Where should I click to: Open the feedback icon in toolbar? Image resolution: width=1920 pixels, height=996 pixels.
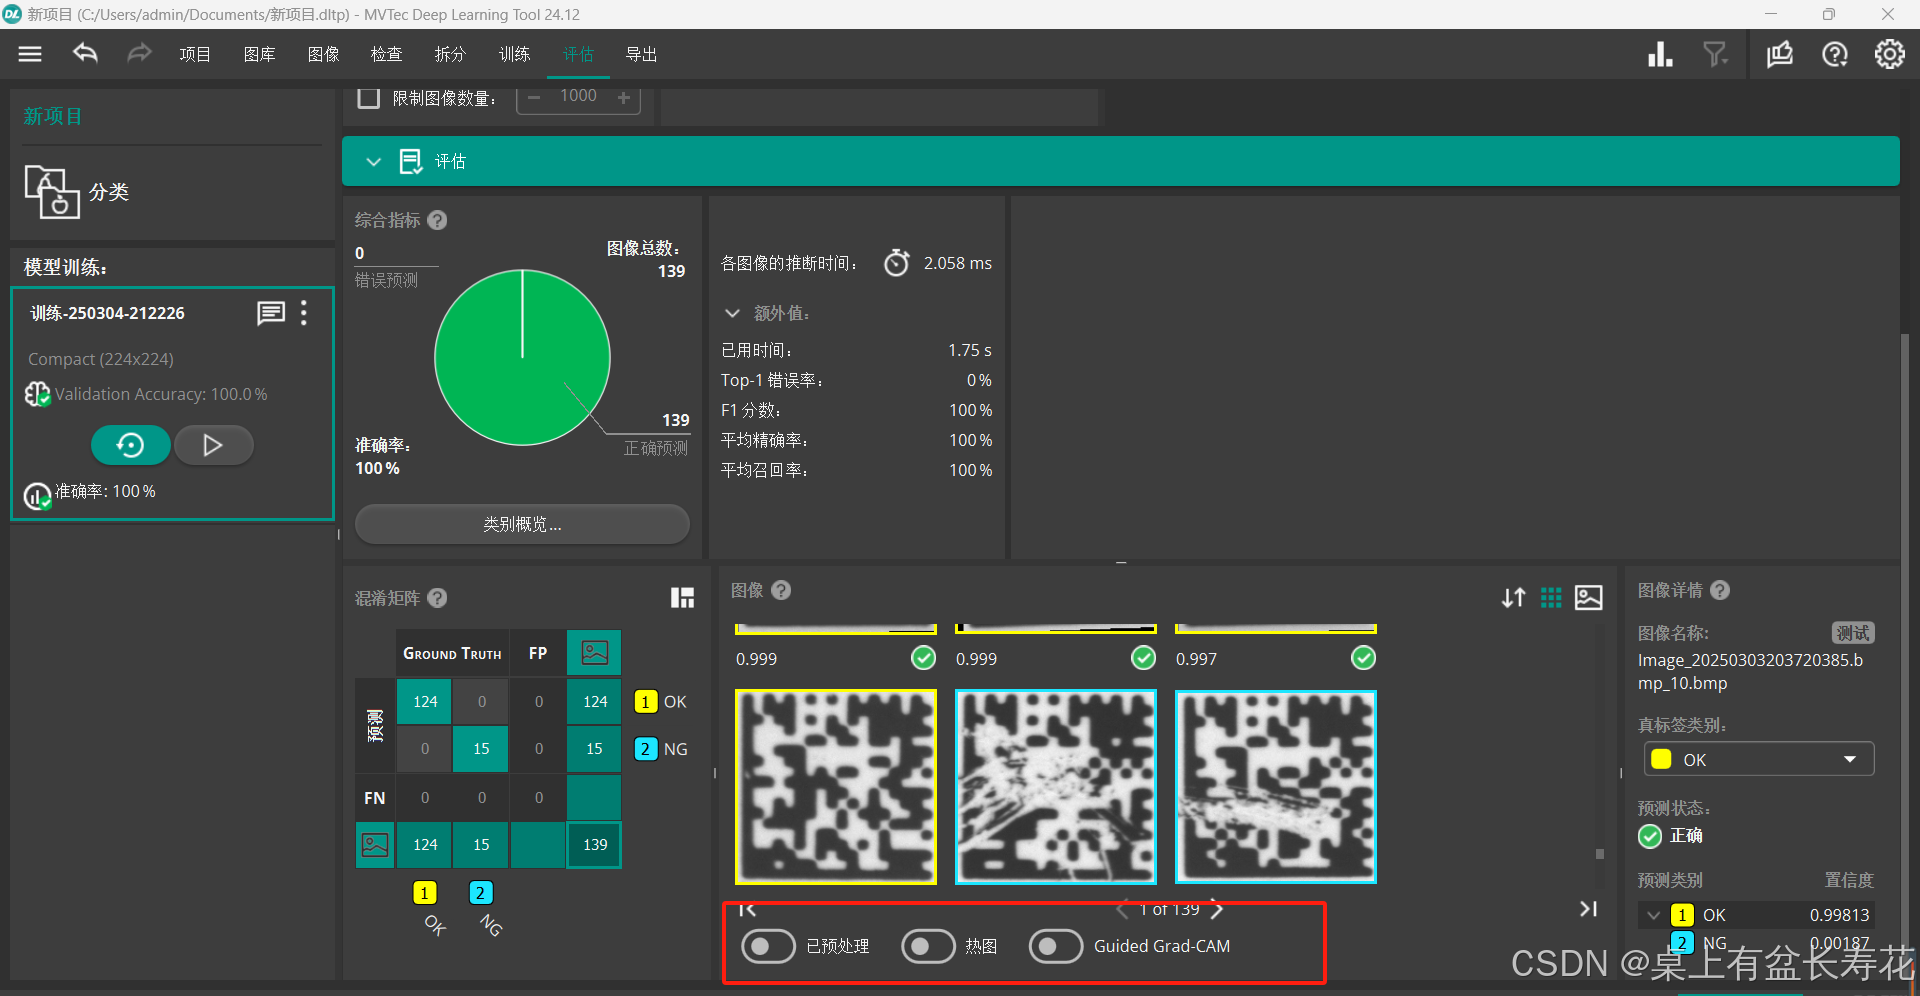[1780, 54]
